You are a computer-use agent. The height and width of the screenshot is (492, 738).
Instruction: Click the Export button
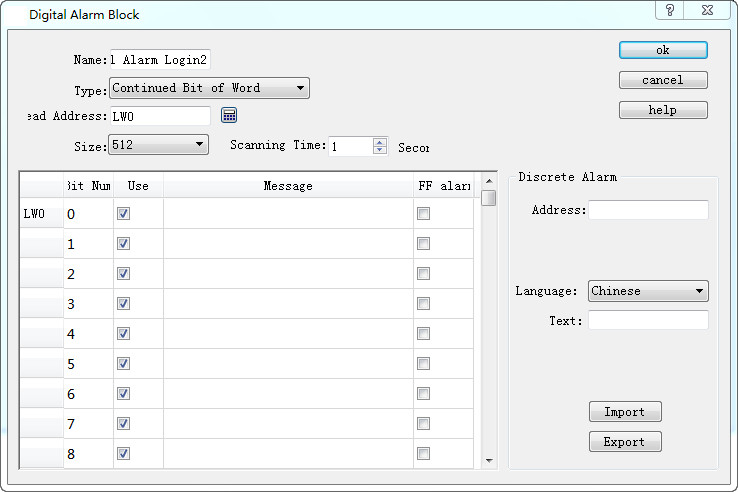[625, 442]
